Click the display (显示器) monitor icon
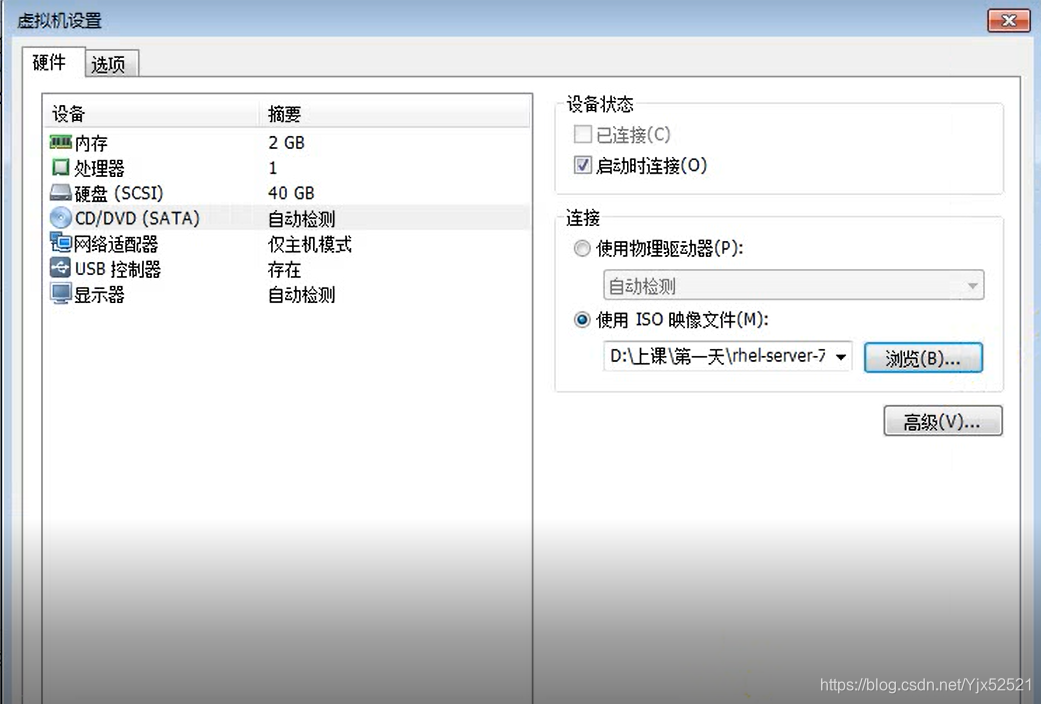 [x=60, y=294]
